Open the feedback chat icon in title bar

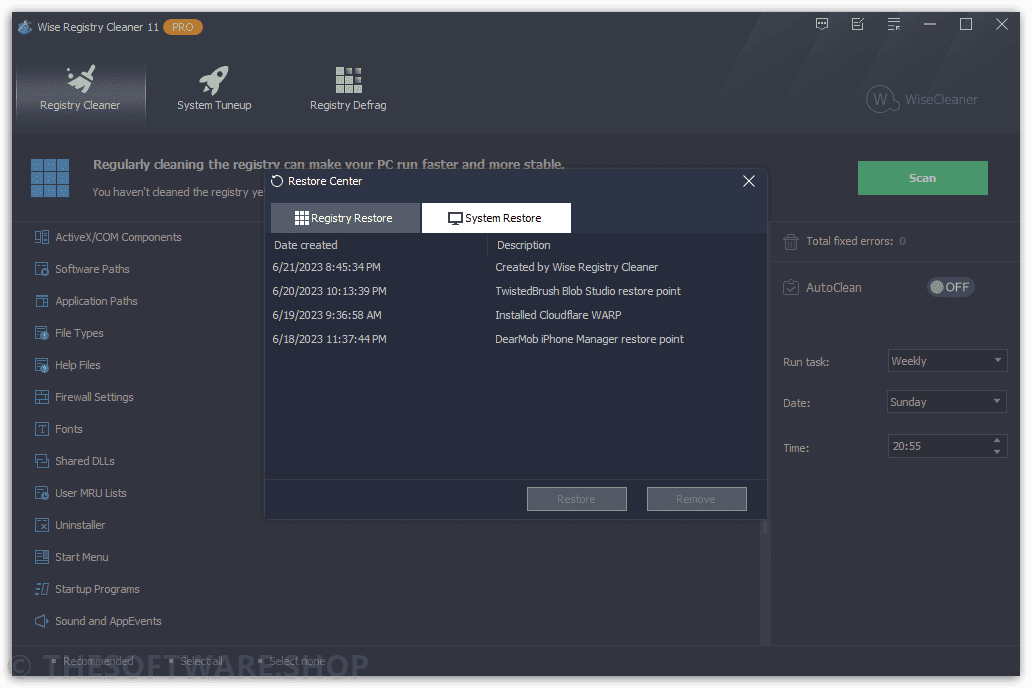point(822,24)
